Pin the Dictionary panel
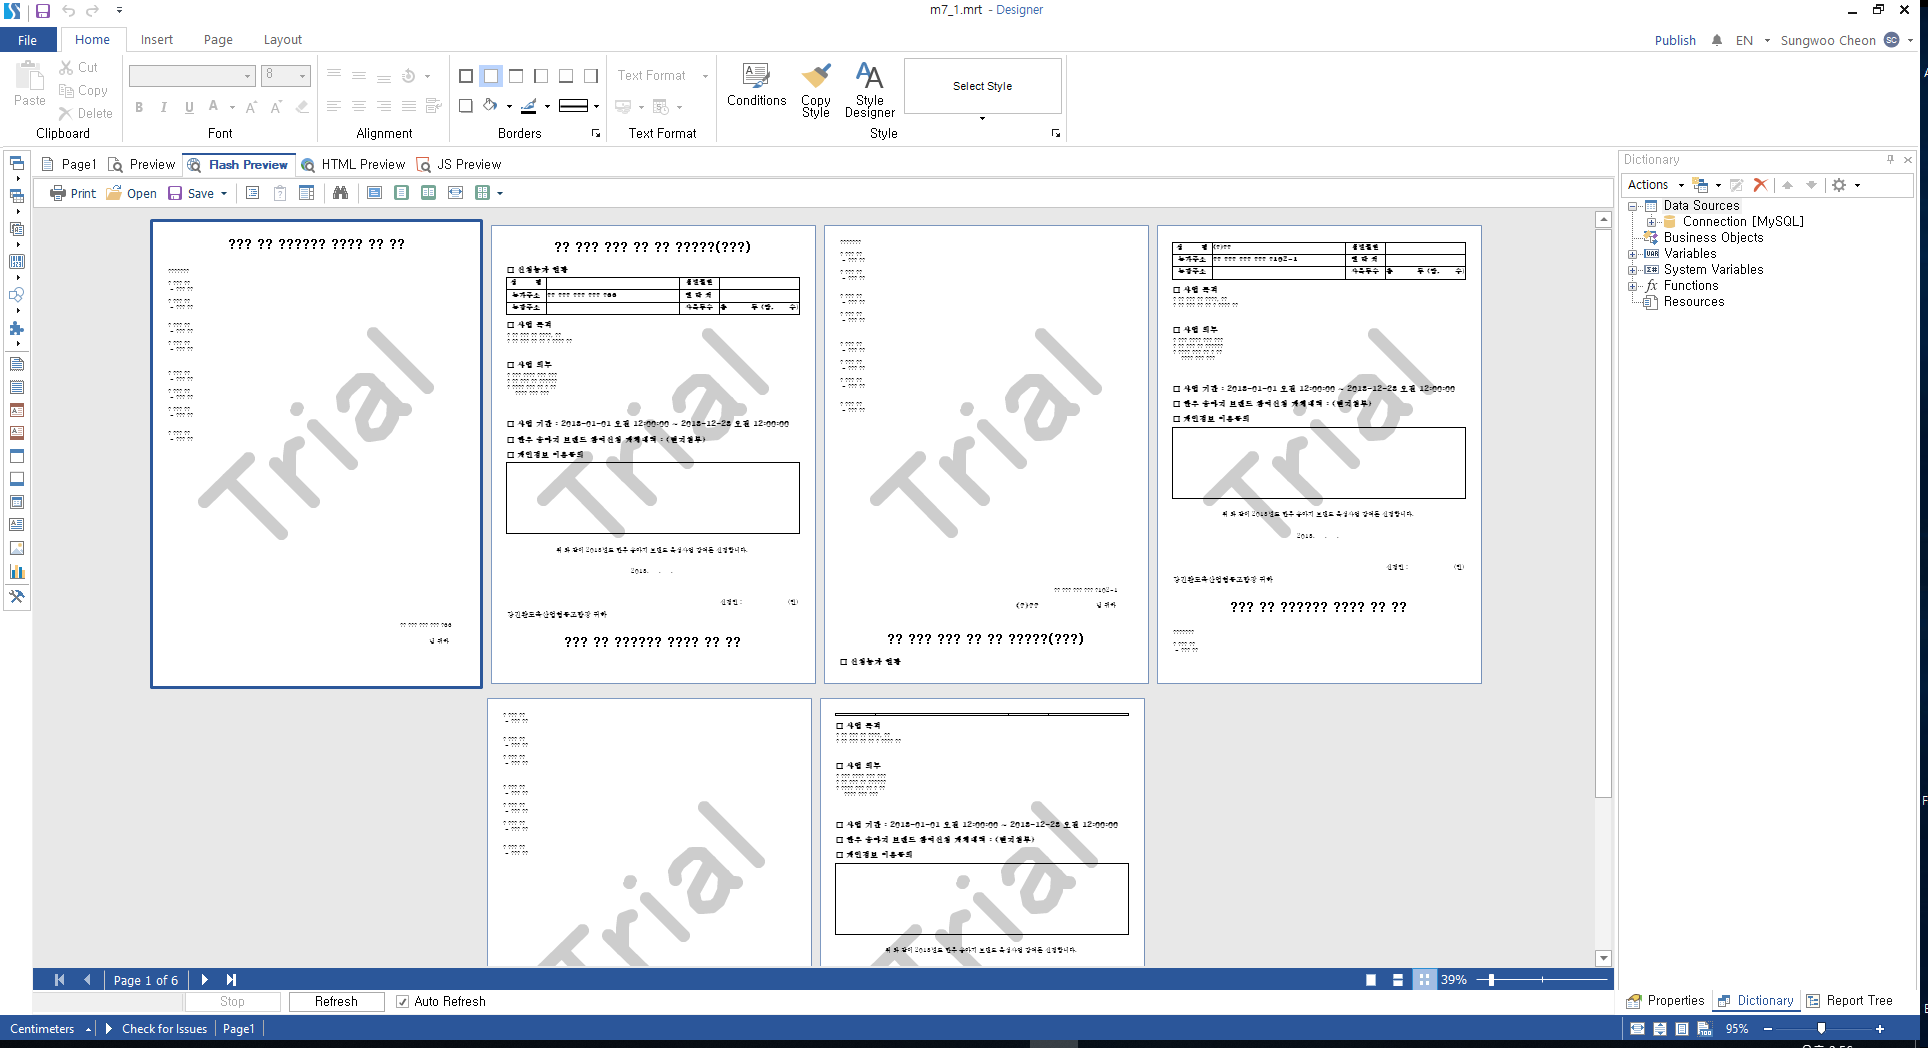Screen dimensions: 1928x1048 (x=1890, y=159)
